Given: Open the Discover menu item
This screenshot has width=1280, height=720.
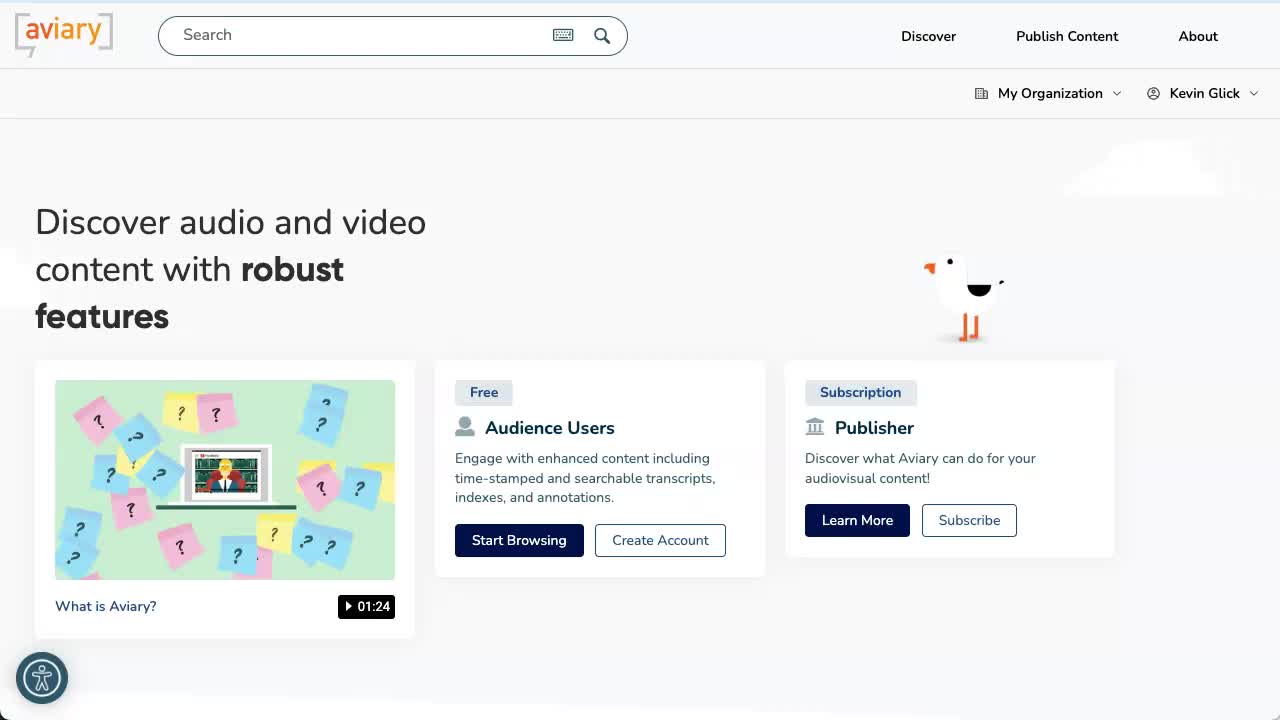Looking at the screenshot, I should tap(928, 36).
